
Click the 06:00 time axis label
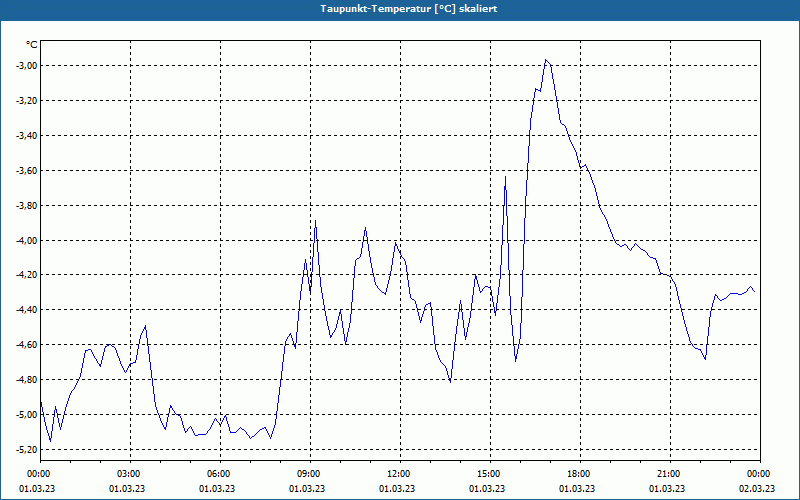click(x=220, y=474)
